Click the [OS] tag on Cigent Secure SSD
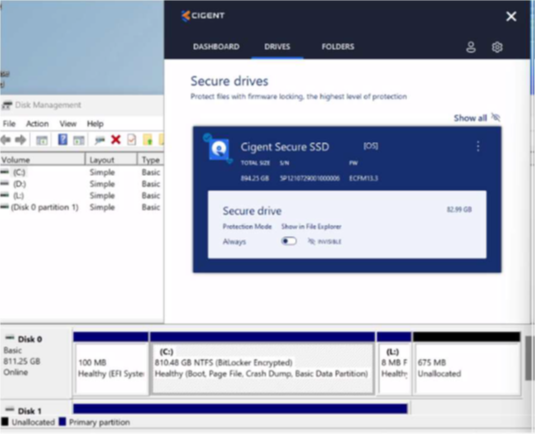The width and height of the screenshot is (535, 434). 371,146
